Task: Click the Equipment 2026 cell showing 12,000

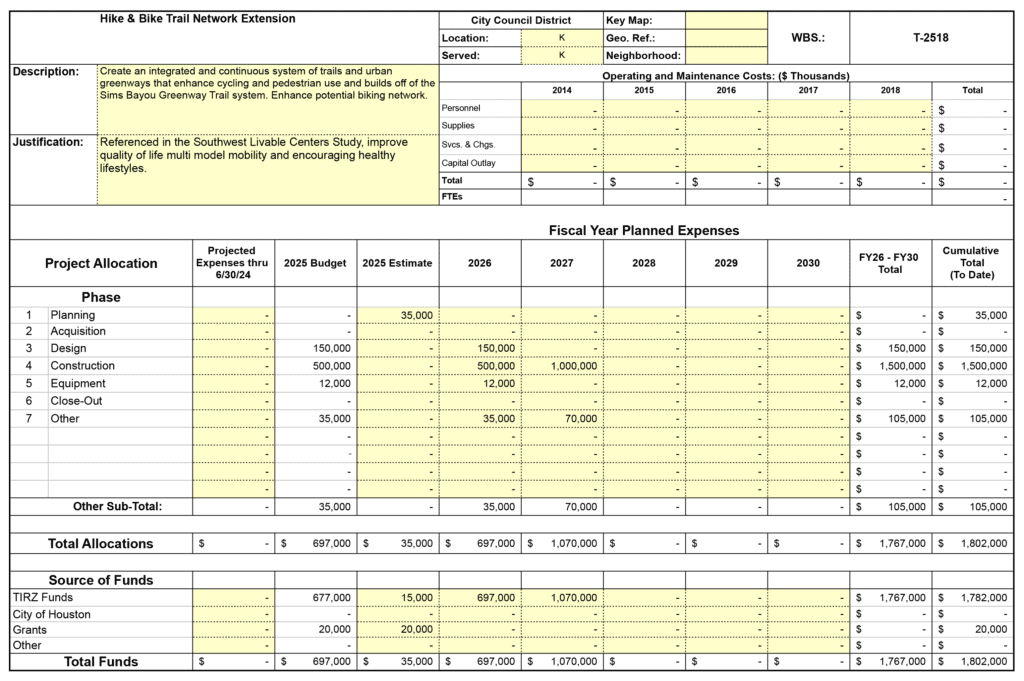Action: click(479, 384)
